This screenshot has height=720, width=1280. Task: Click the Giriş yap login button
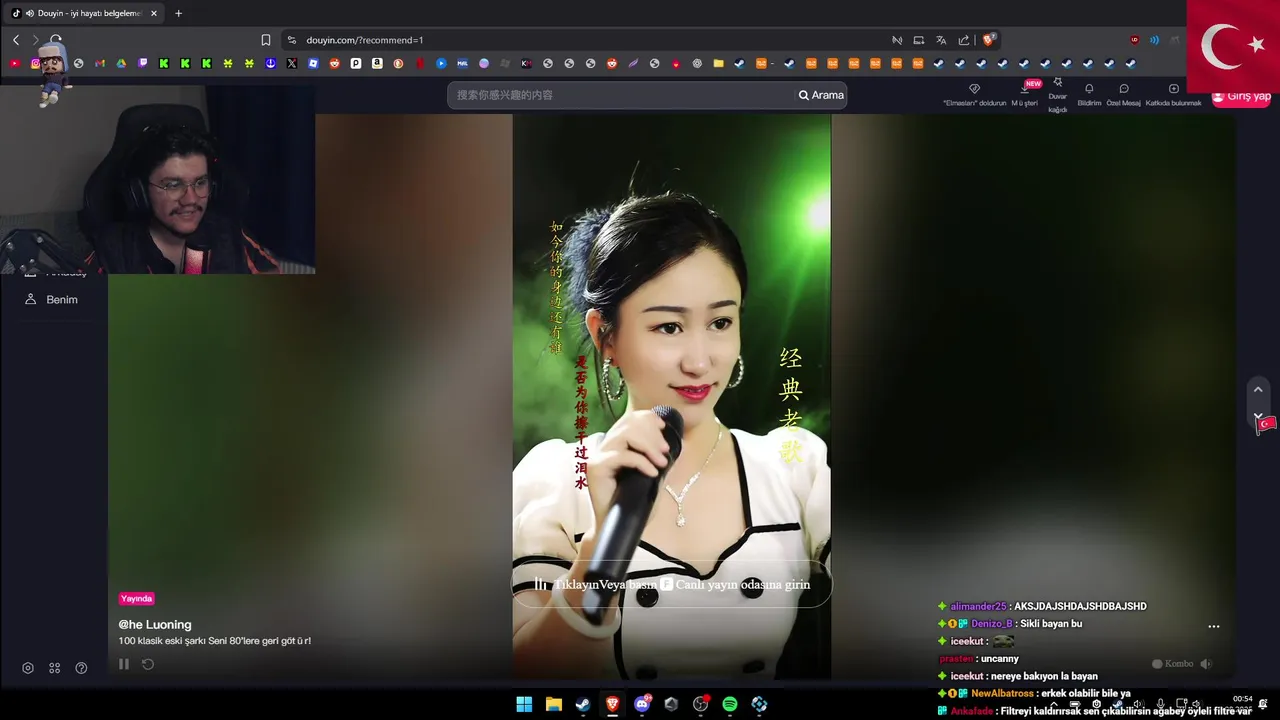pyautogui.click(x=1241, y=97)
